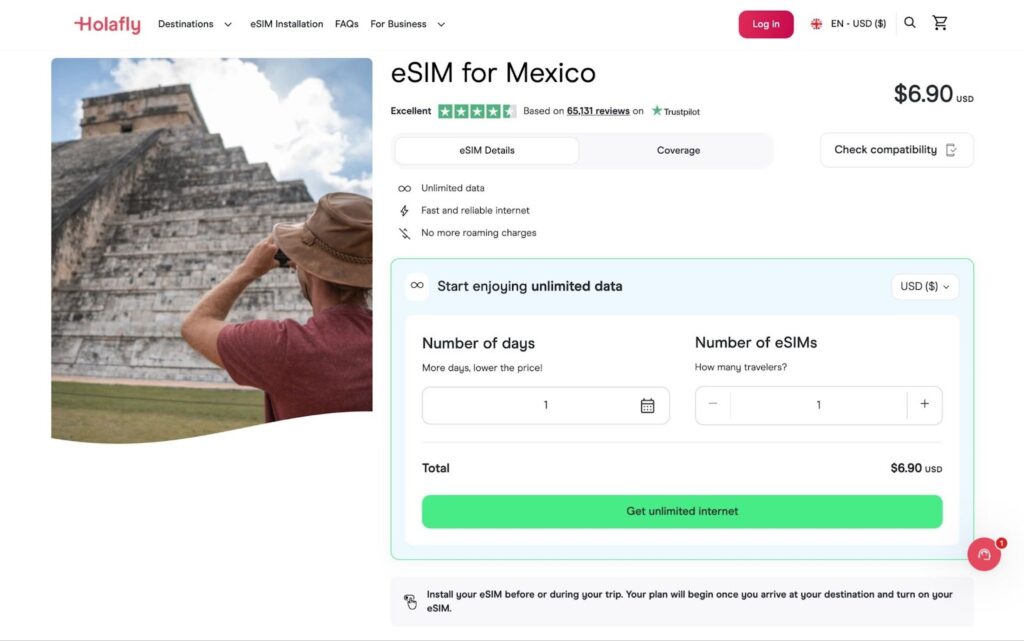Image resolution: width=1024 pixels, height=641 pixels.
Task: Click the calendar icon in Number of days
Action: tap(650, 405)
